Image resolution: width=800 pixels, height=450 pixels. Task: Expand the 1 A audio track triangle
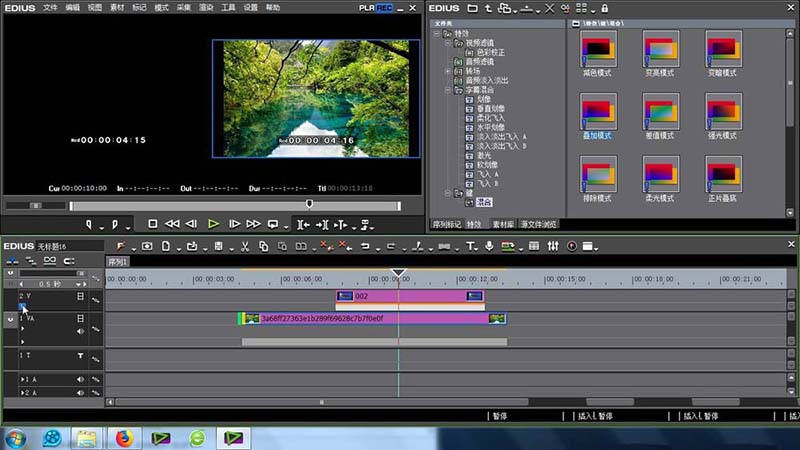(x=23, y=381)
